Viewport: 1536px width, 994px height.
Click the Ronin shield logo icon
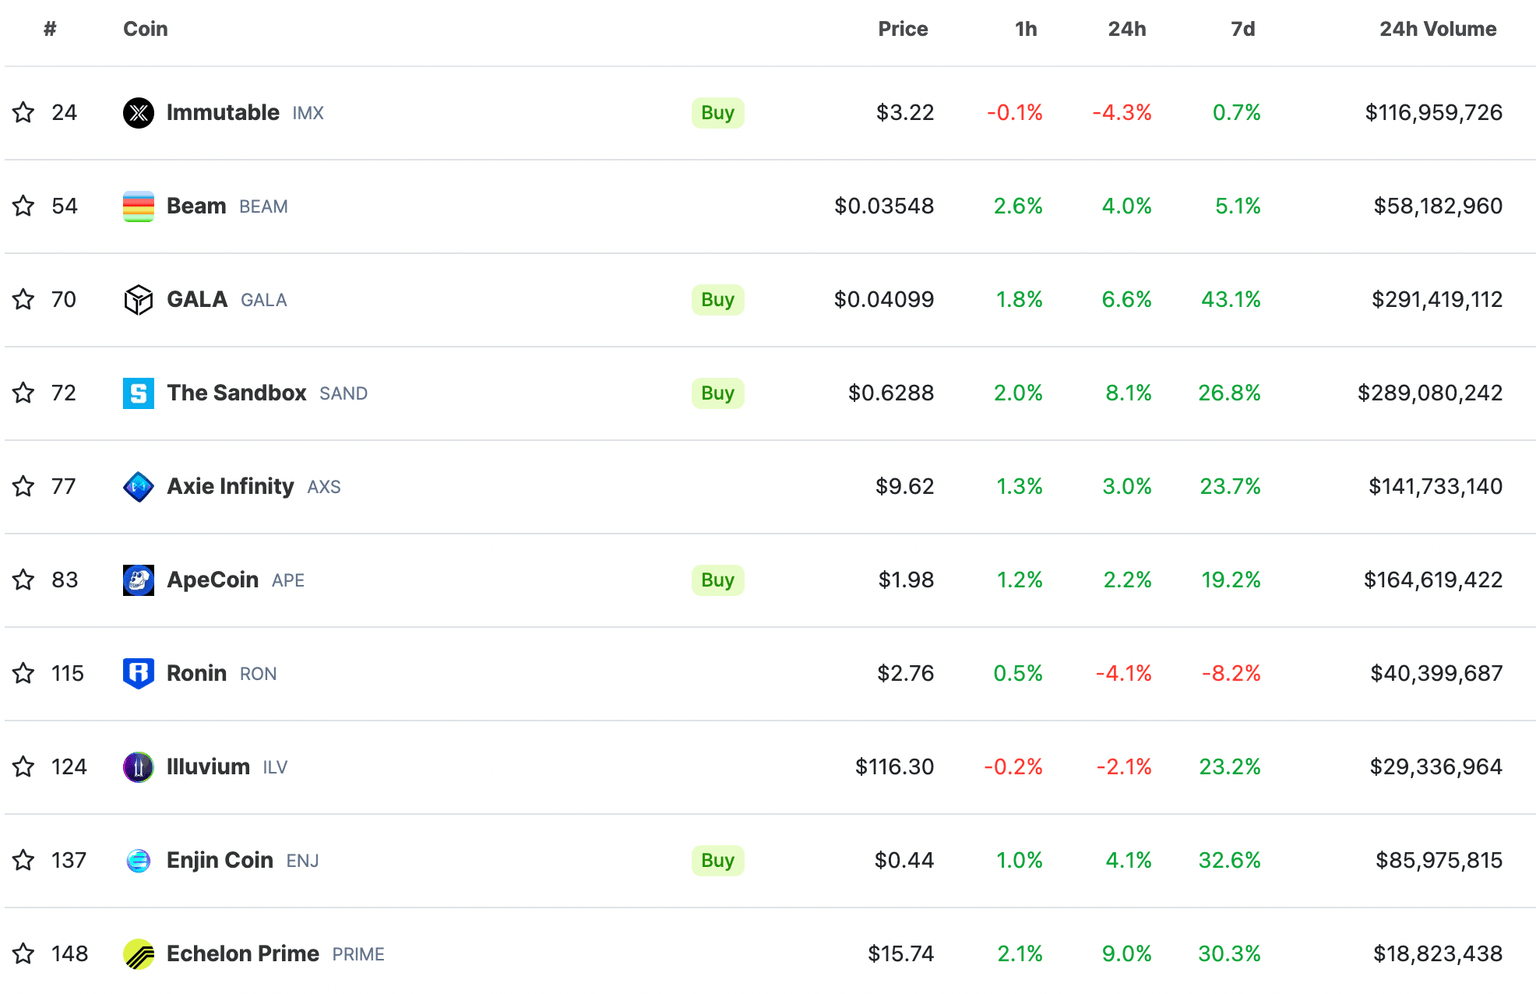(138, 673)
